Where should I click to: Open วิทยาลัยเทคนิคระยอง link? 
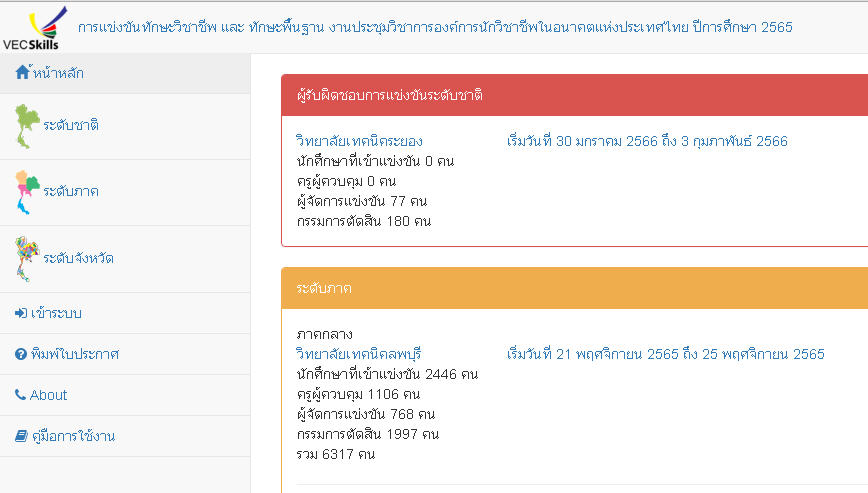coord(359,141)
